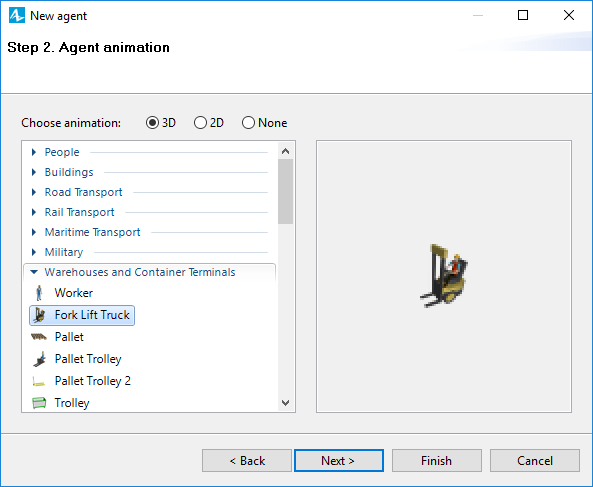593x487 pixels.
Task: Select the Worker figure icon
Action: (x=39, y=293)
